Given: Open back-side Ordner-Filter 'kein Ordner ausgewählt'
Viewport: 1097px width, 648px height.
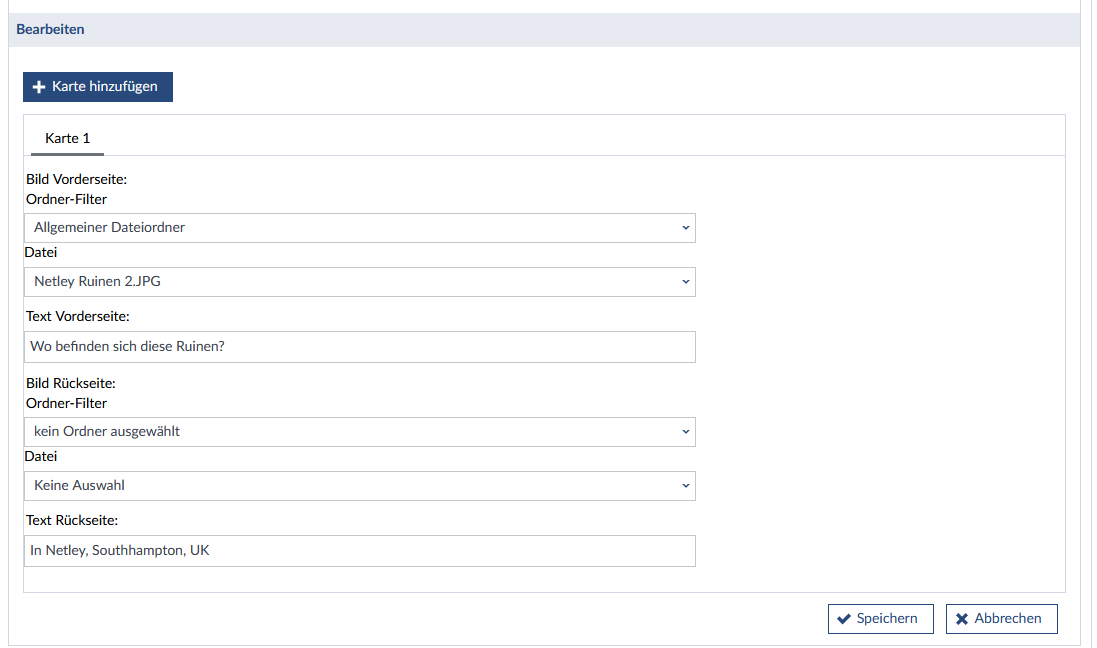Looking at the screenshot, I should pyautogui.click(x=358, y=432).
